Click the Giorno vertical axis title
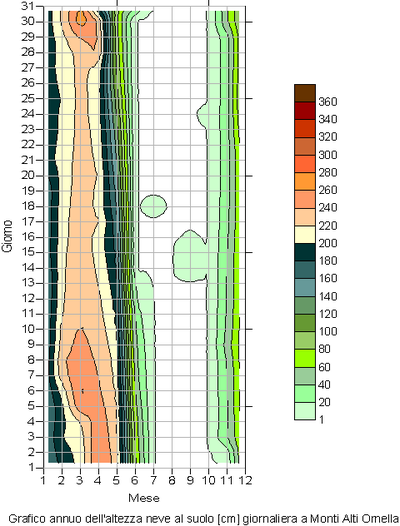Viewport: 400px width, 526px height. click(x=7, y=235)
